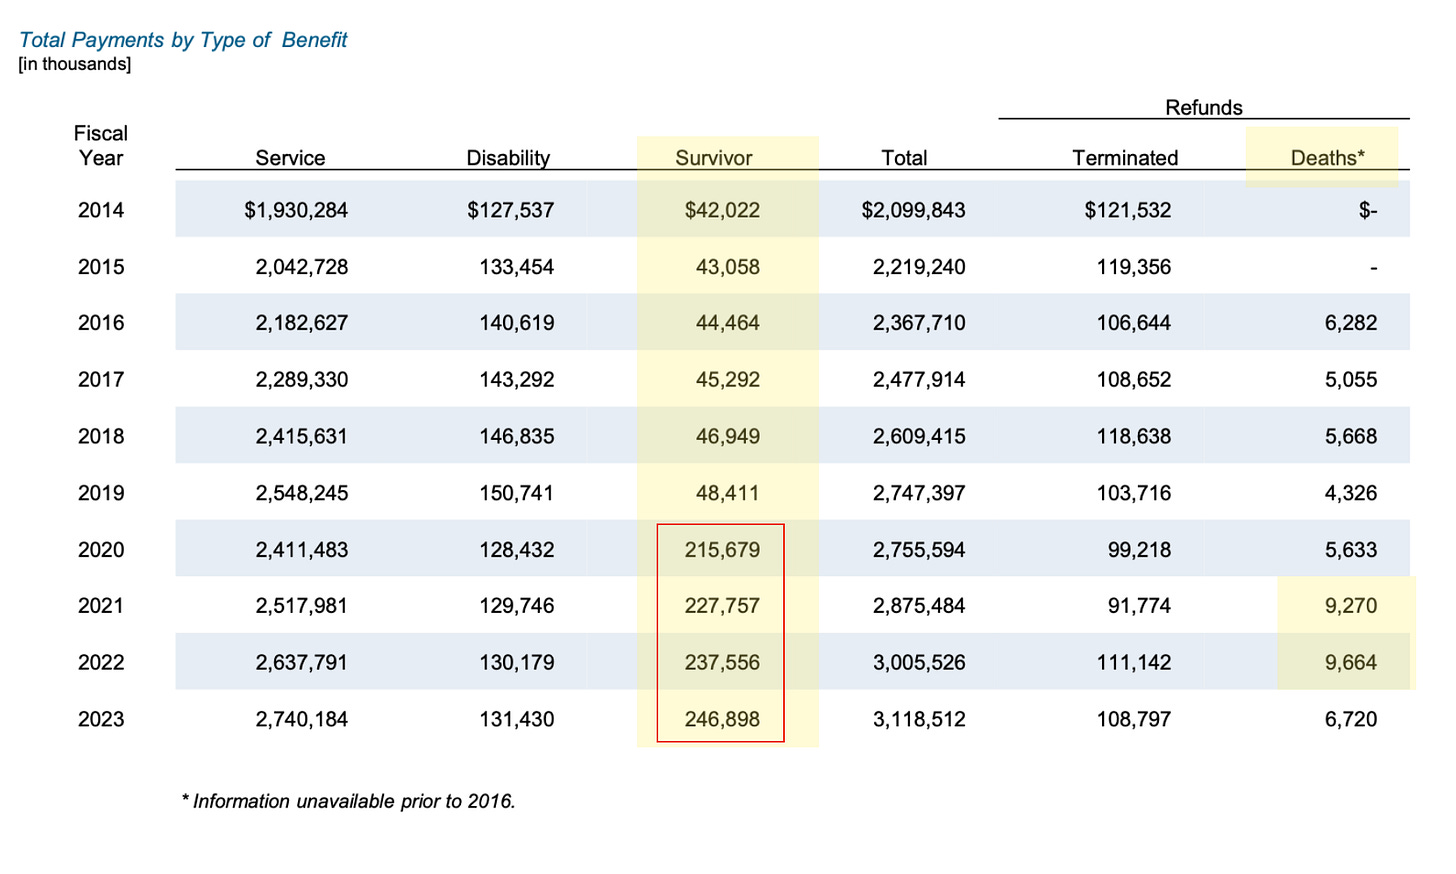The height and width of the screenshot is (874, 1456).
Task: Click the Deaths value 5,668
Action: coord(1351,436)
